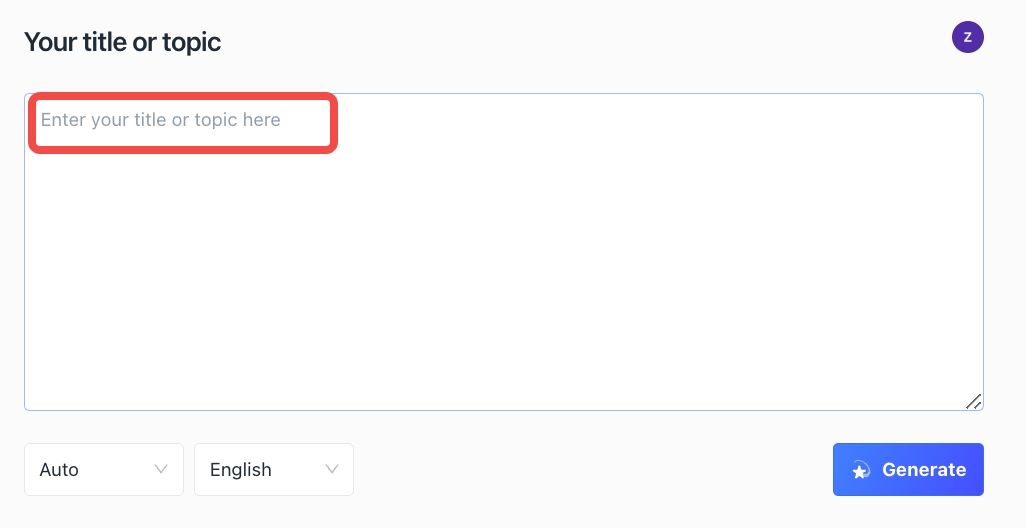Click the sparkle star icon on Generate
Image resolution: width=1026 pixels, height=528 pixels.
[x=860, y=470]
